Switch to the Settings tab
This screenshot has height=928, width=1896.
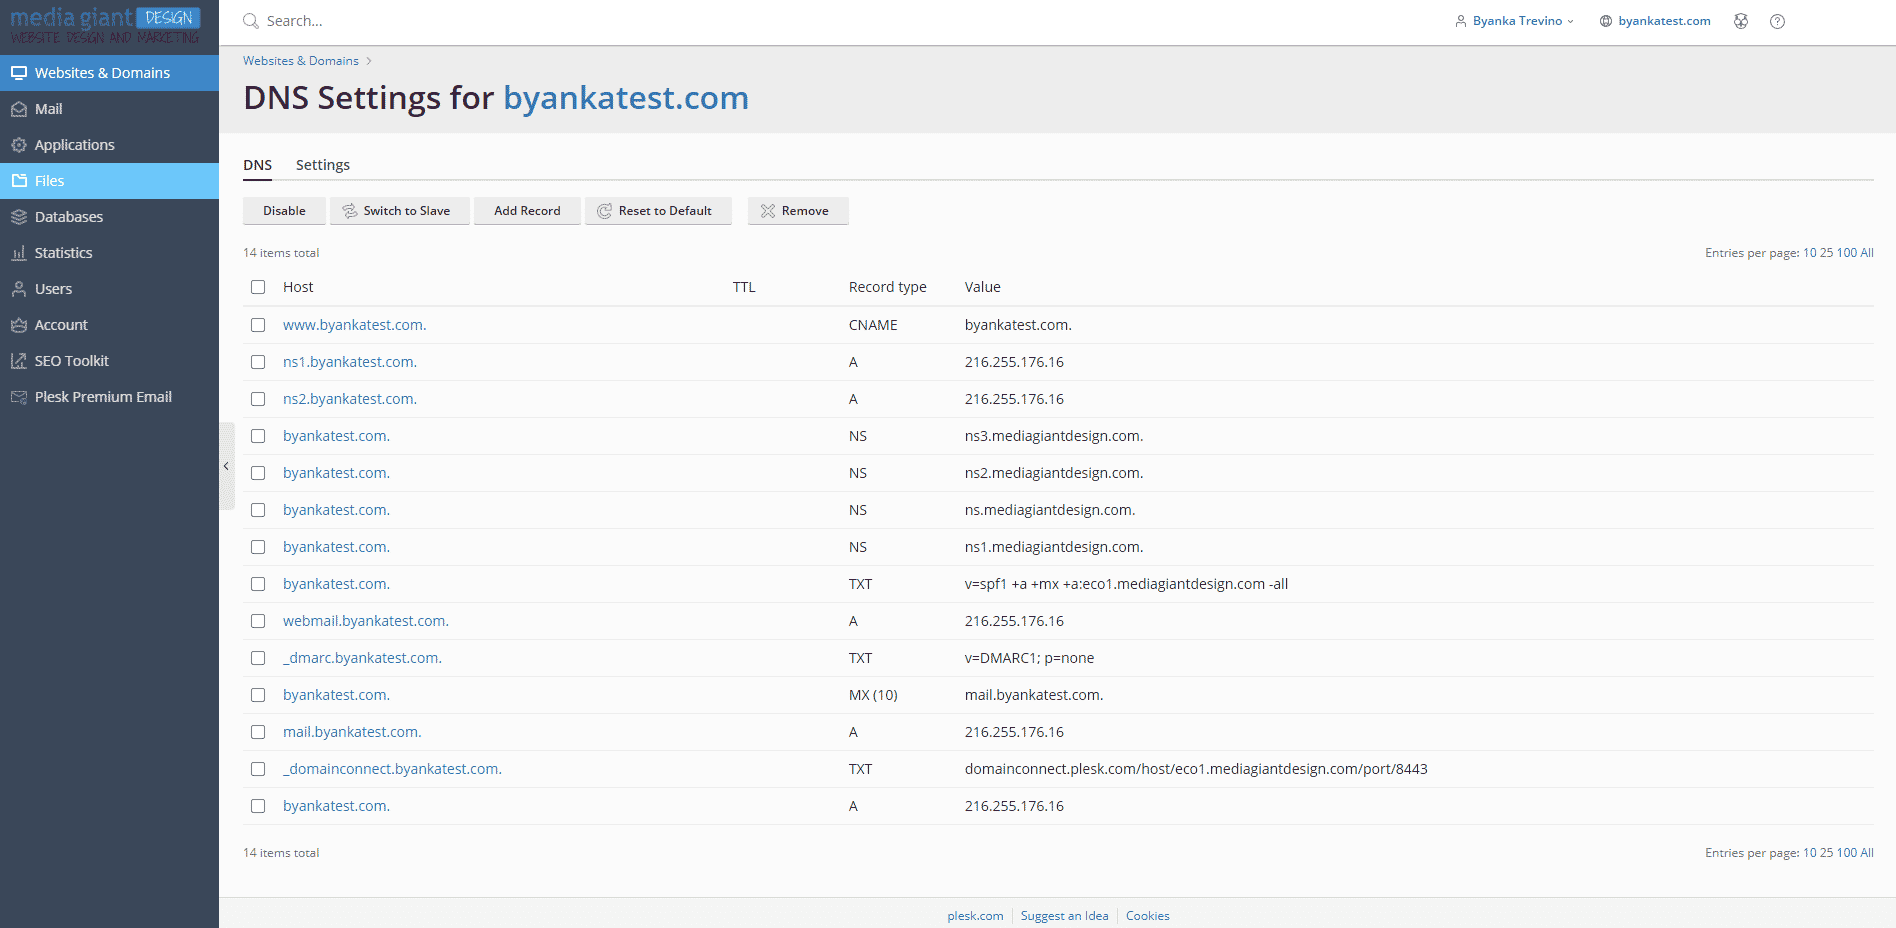point(322,164)
